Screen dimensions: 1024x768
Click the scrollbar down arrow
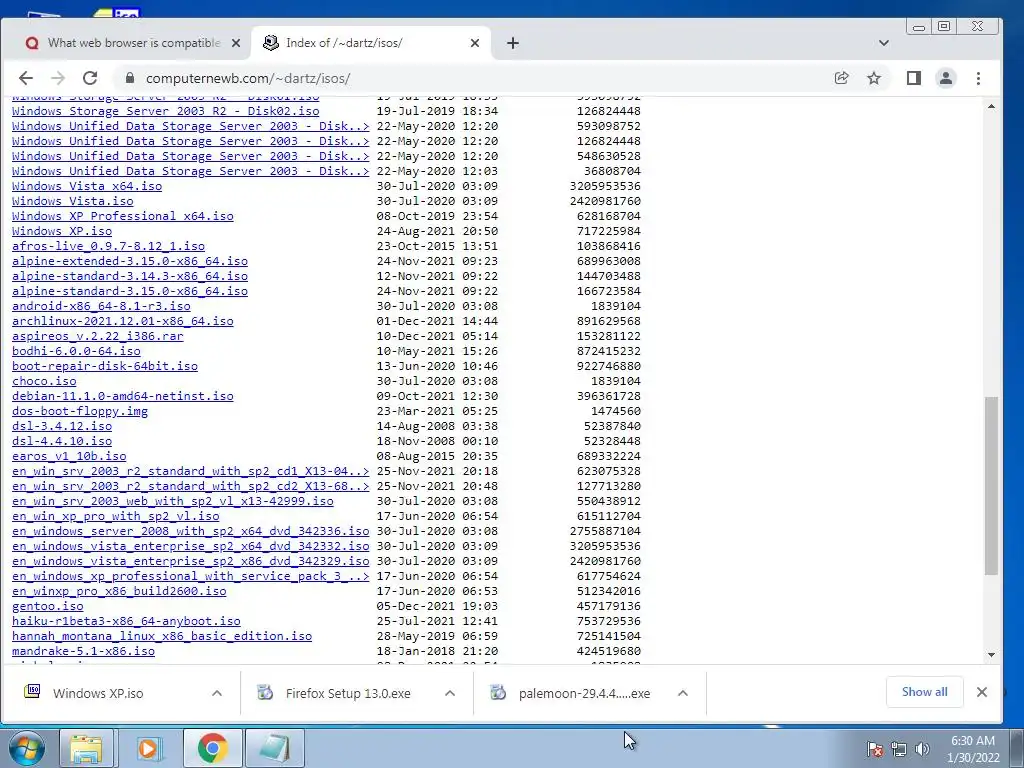pyautogui.click(x=991, y=655)
